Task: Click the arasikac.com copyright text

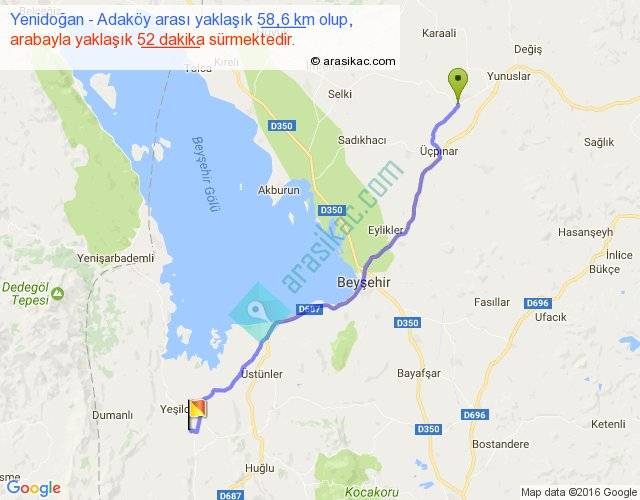Action: pyautogui.click(x=353, y=61)
